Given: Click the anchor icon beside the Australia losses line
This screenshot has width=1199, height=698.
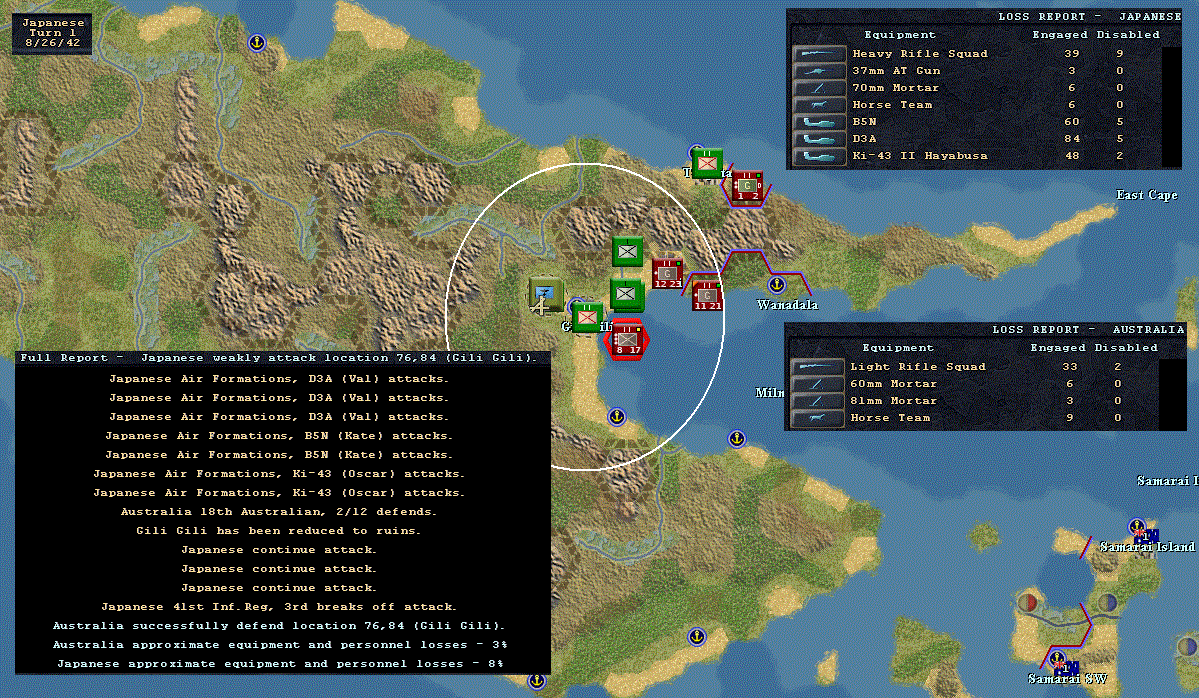Looking at the screenshot, I should [x=696, y=636].
